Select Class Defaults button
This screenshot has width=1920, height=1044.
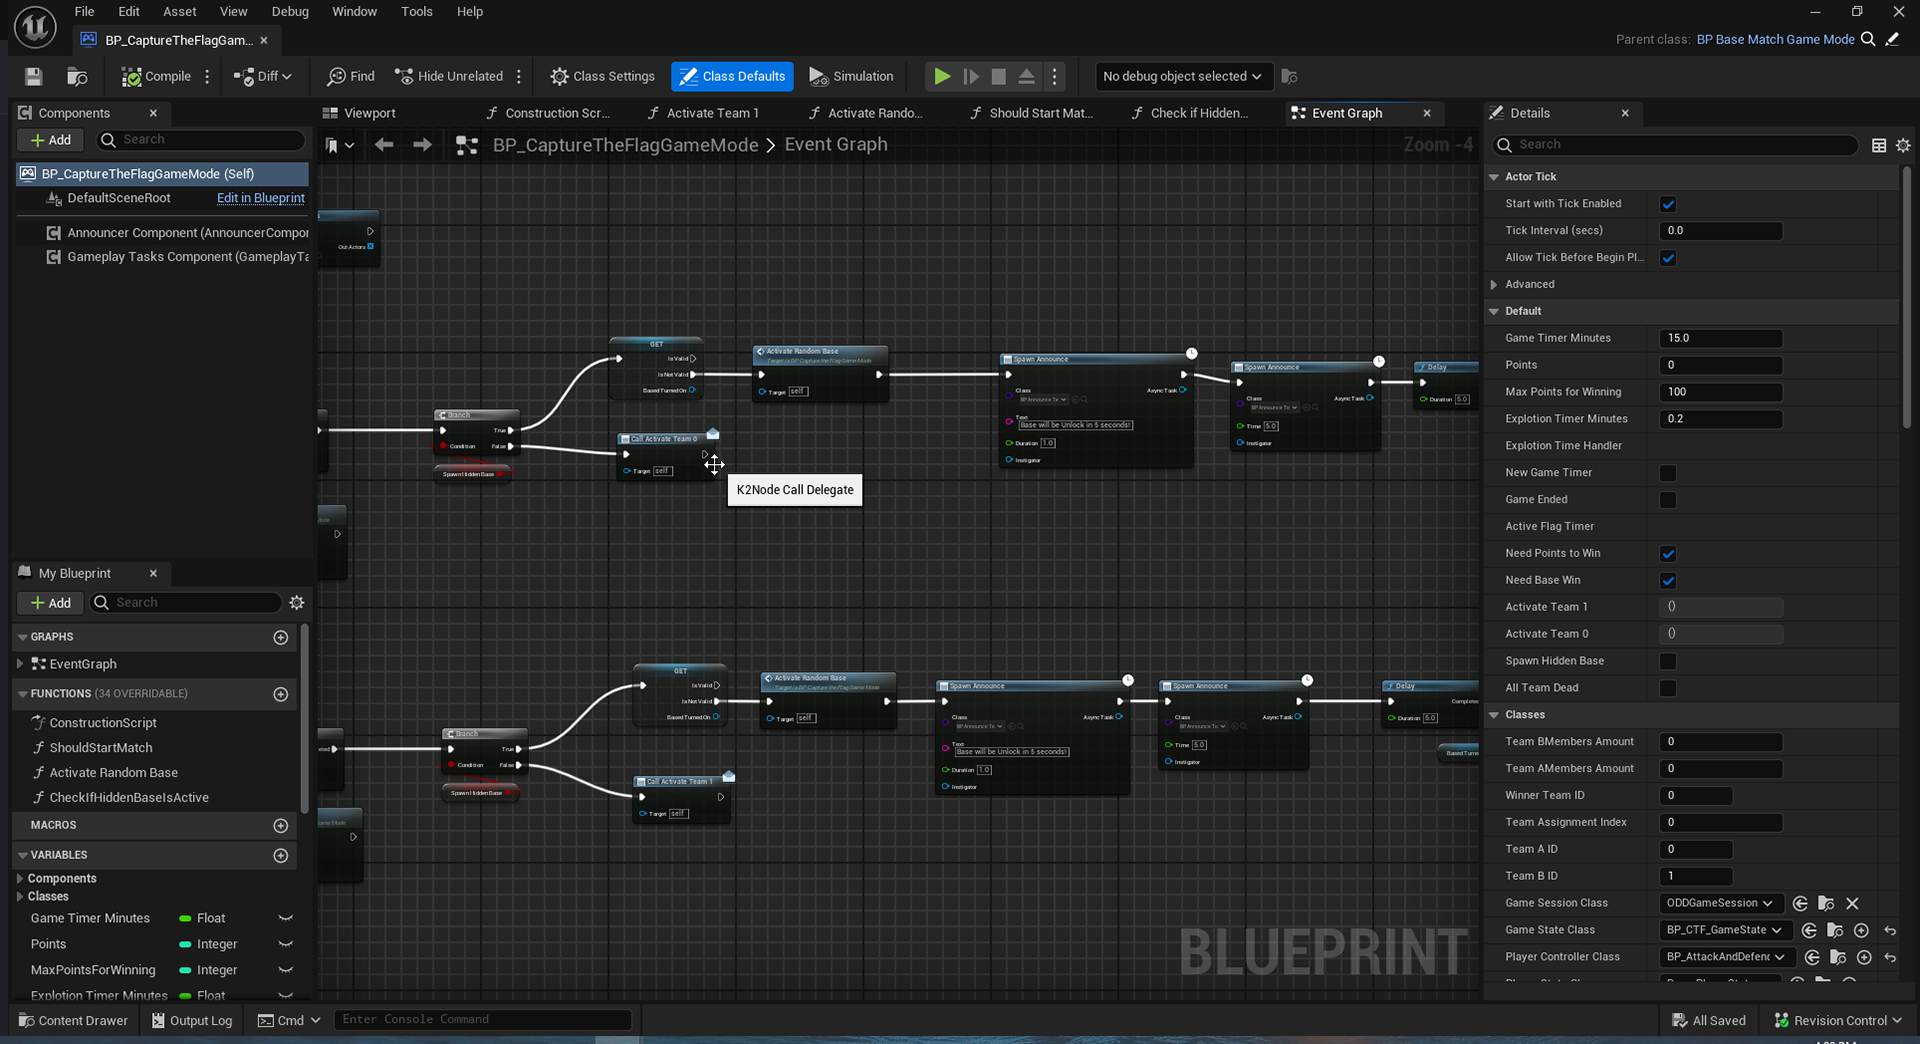732,76
